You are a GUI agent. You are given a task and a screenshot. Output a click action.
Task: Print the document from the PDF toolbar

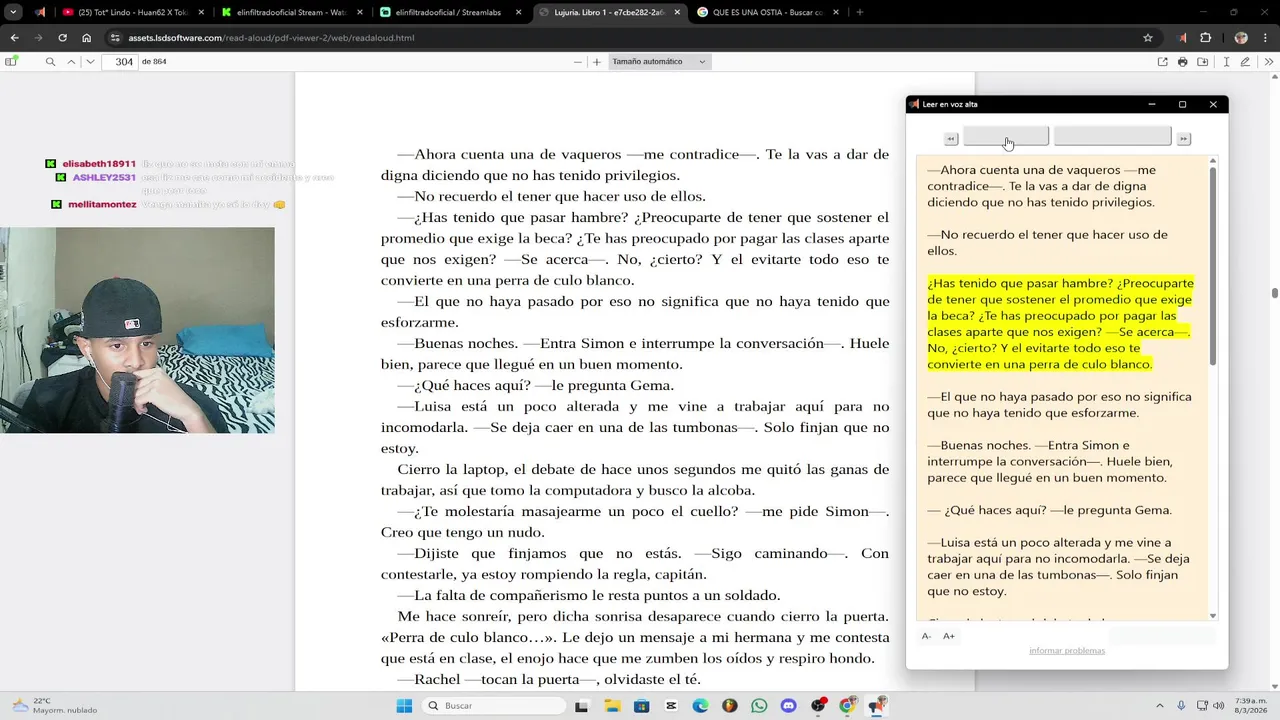click(1183, 62)
